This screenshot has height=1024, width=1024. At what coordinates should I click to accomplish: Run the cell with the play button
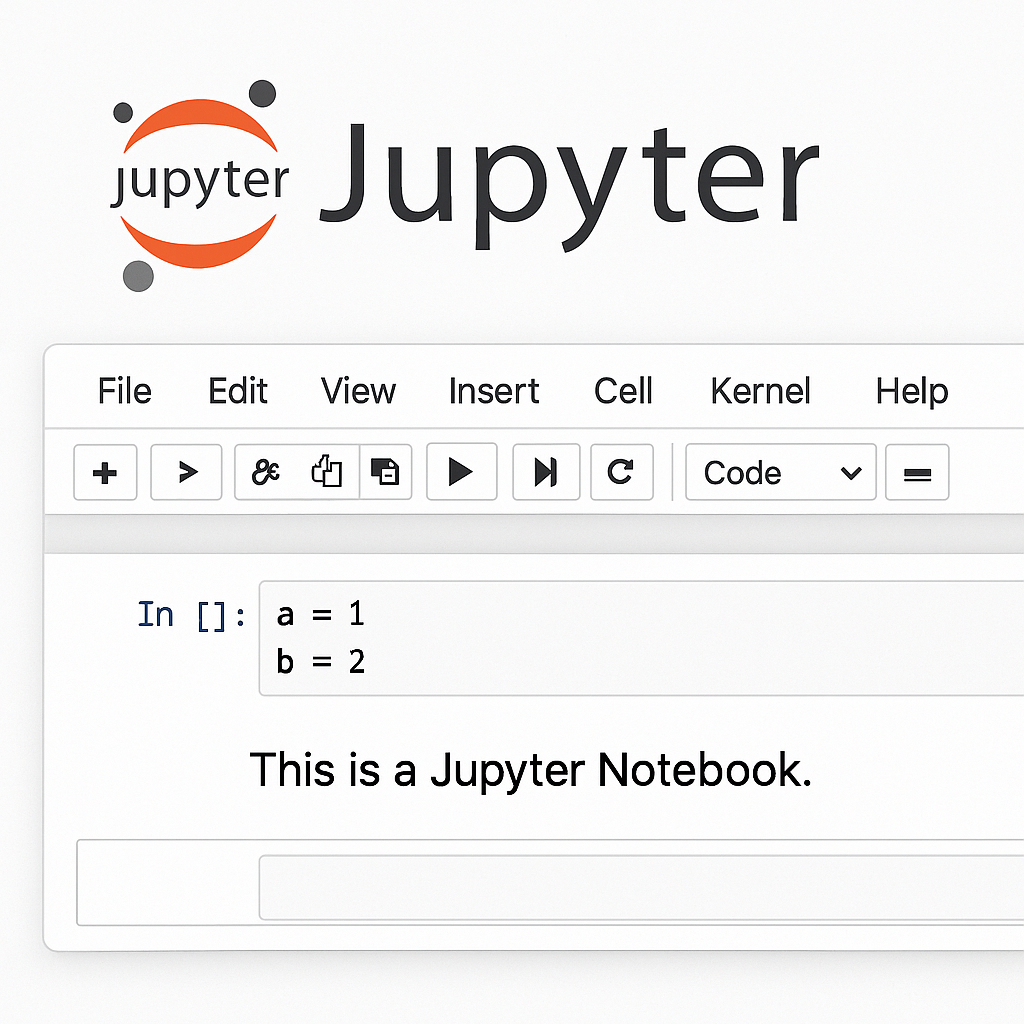[461, 473]
